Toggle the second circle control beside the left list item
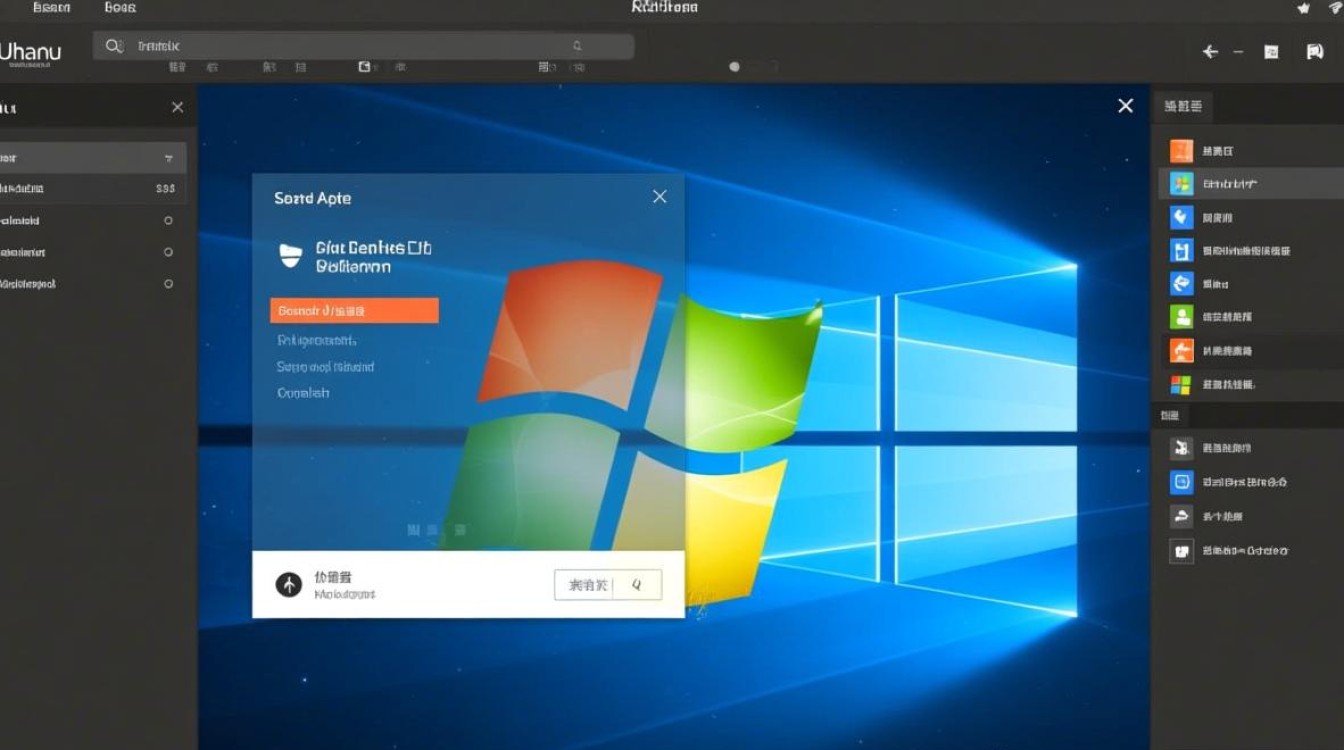Viewport: 1344px width, 750px height. (168, 252)
